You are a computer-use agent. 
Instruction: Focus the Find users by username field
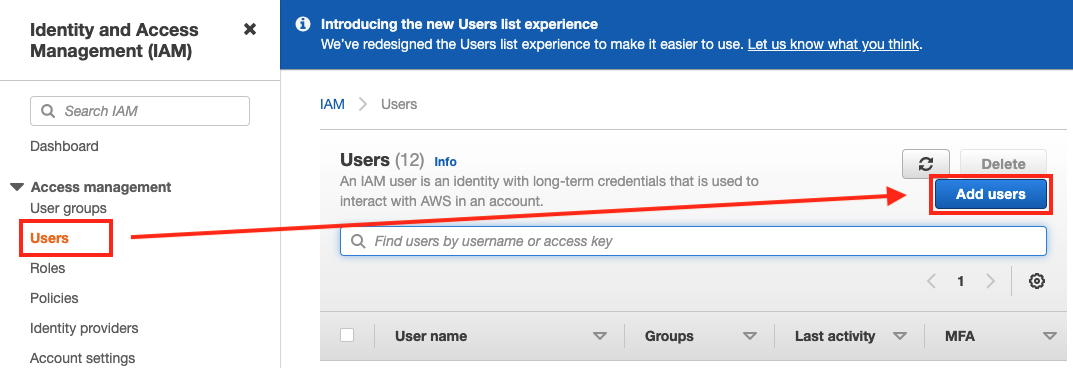[693, 241]
